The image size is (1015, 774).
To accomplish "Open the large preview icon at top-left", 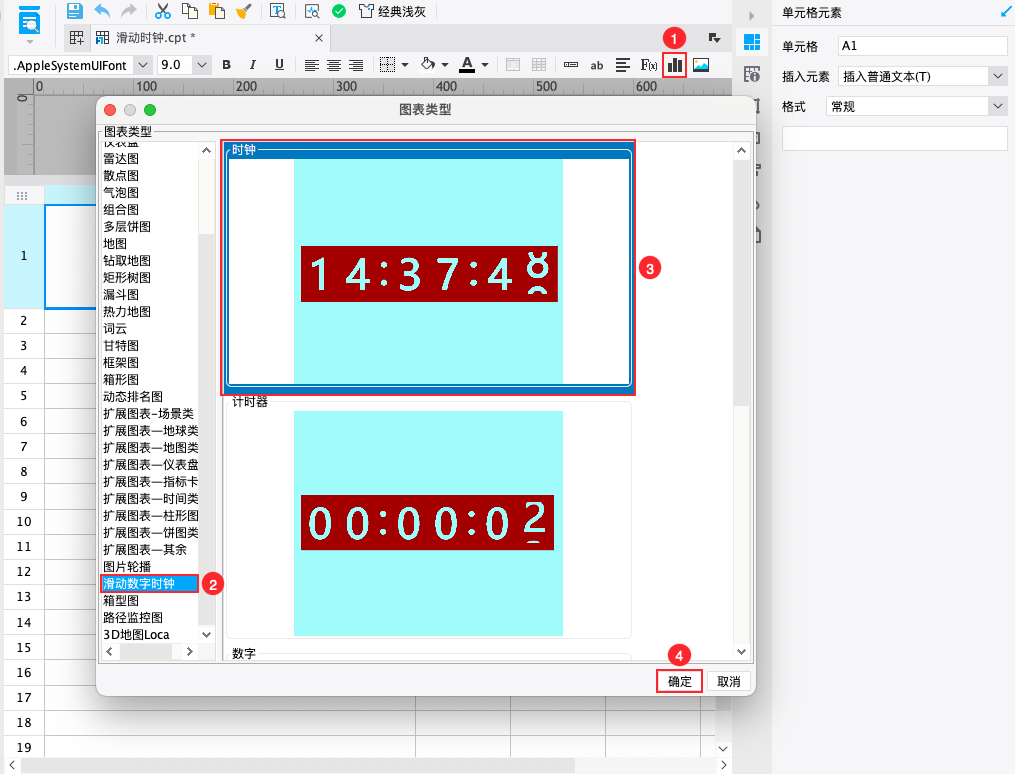I will pyautogui.click(x=29, y=21).
